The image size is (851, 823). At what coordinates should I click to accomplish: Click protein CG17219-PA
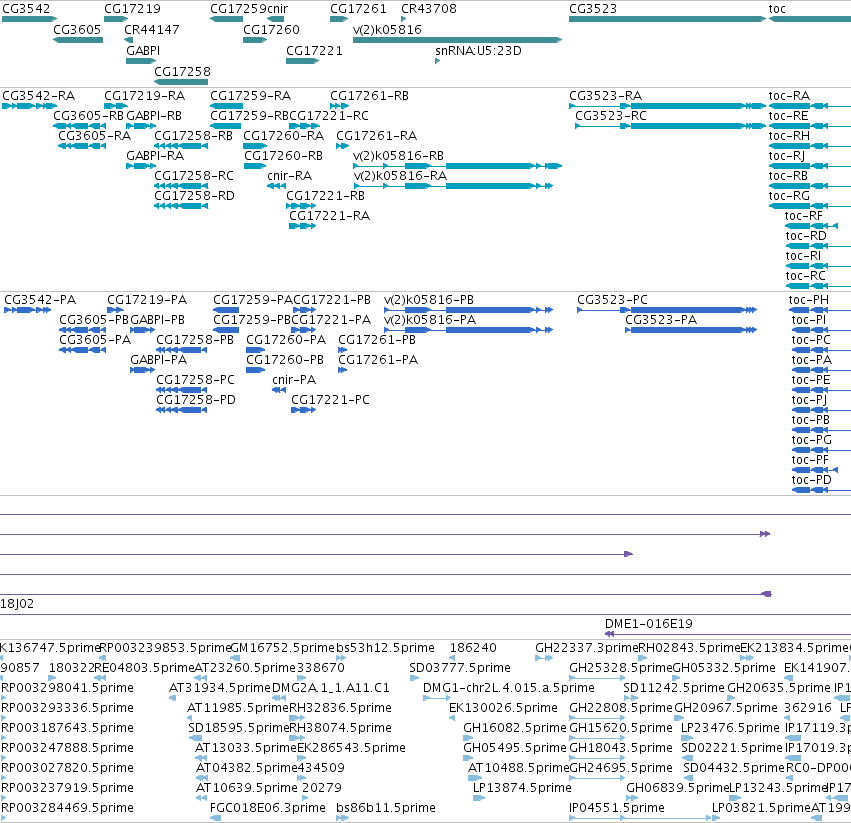[147, 300]
